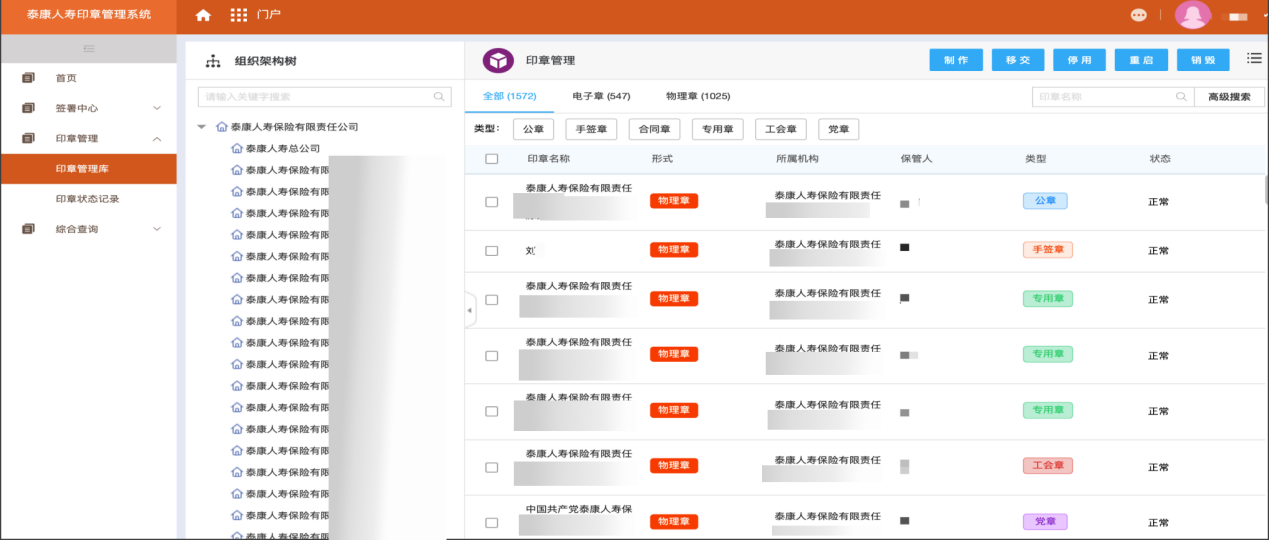Expand the 签署中心 menu chevron
Screen dimensions: 1269x540
pyautogui.click(x=157, y=108)
